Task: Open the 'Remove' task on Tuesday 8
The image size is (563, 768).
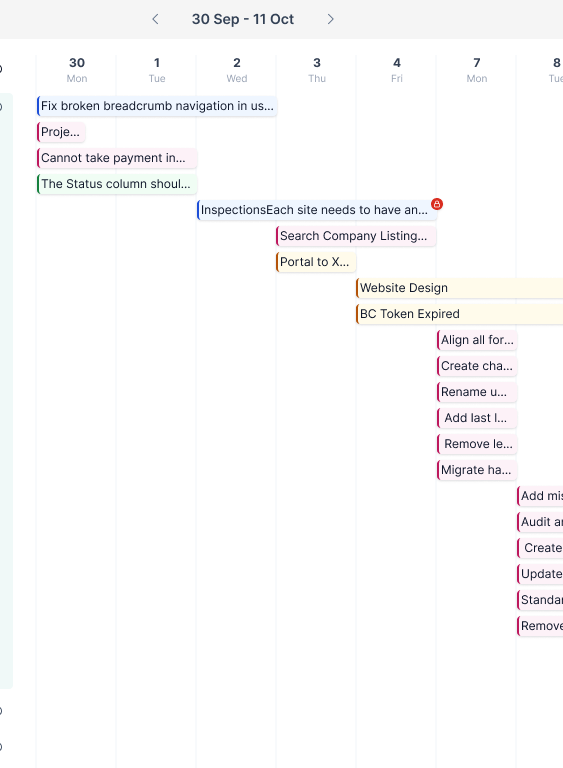Action: pos(540,625)
